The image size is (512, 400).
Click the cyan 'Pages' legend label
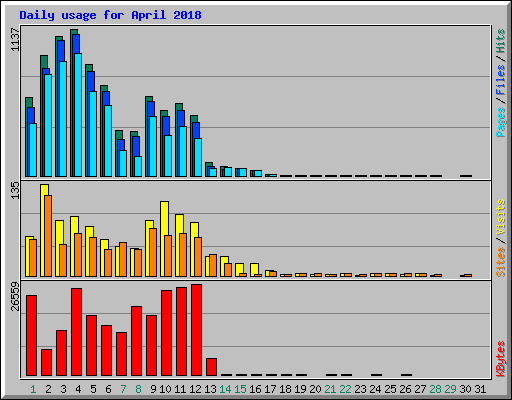pos(501,122)
